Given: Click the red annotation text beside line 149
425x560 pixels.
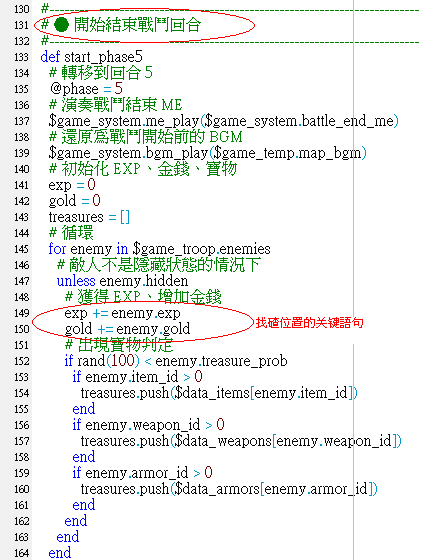Looking at the screenshot, I should [309, 323].
